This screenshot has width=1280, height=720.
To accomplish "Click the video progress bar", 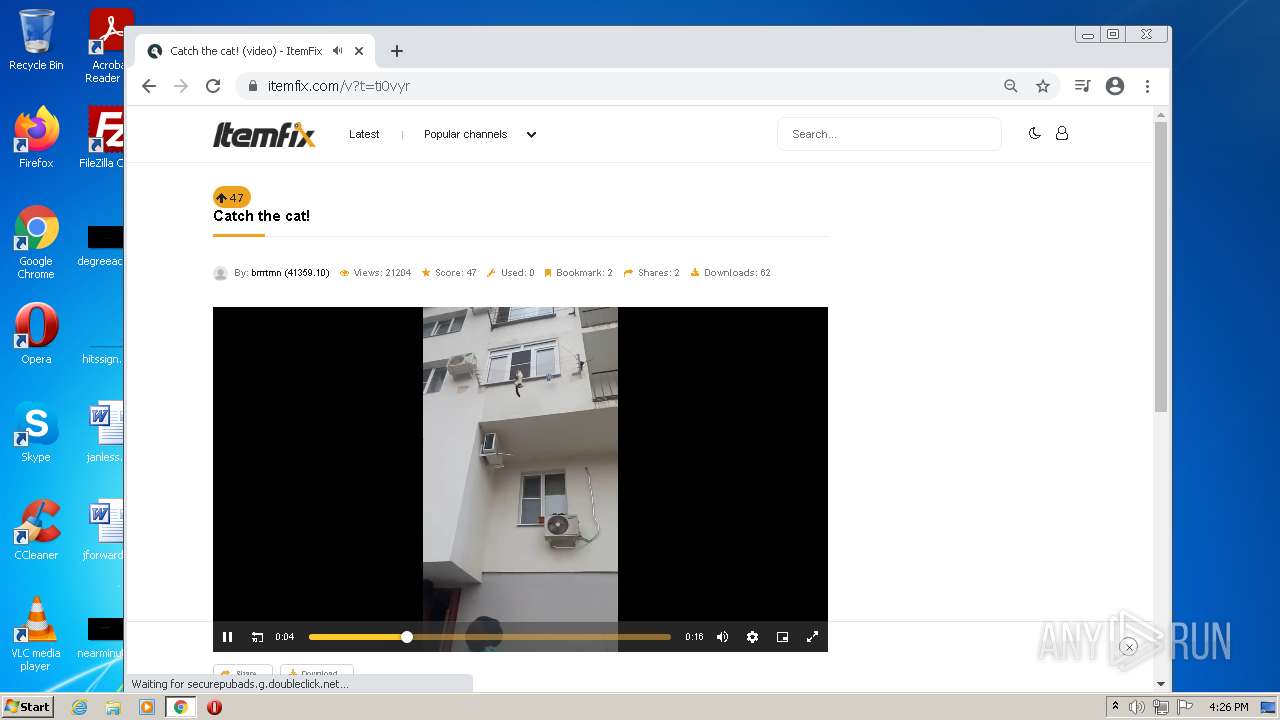I will tap(489, 637).
